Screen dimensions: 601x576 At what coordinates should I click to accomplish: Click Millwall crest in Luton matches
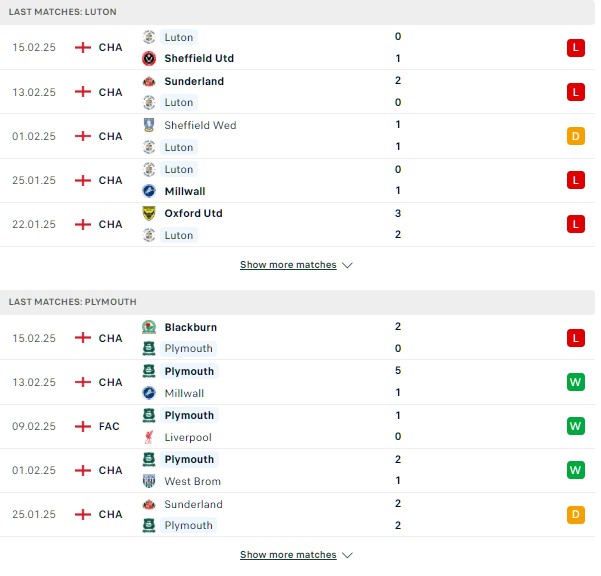(x=149, y=191)
